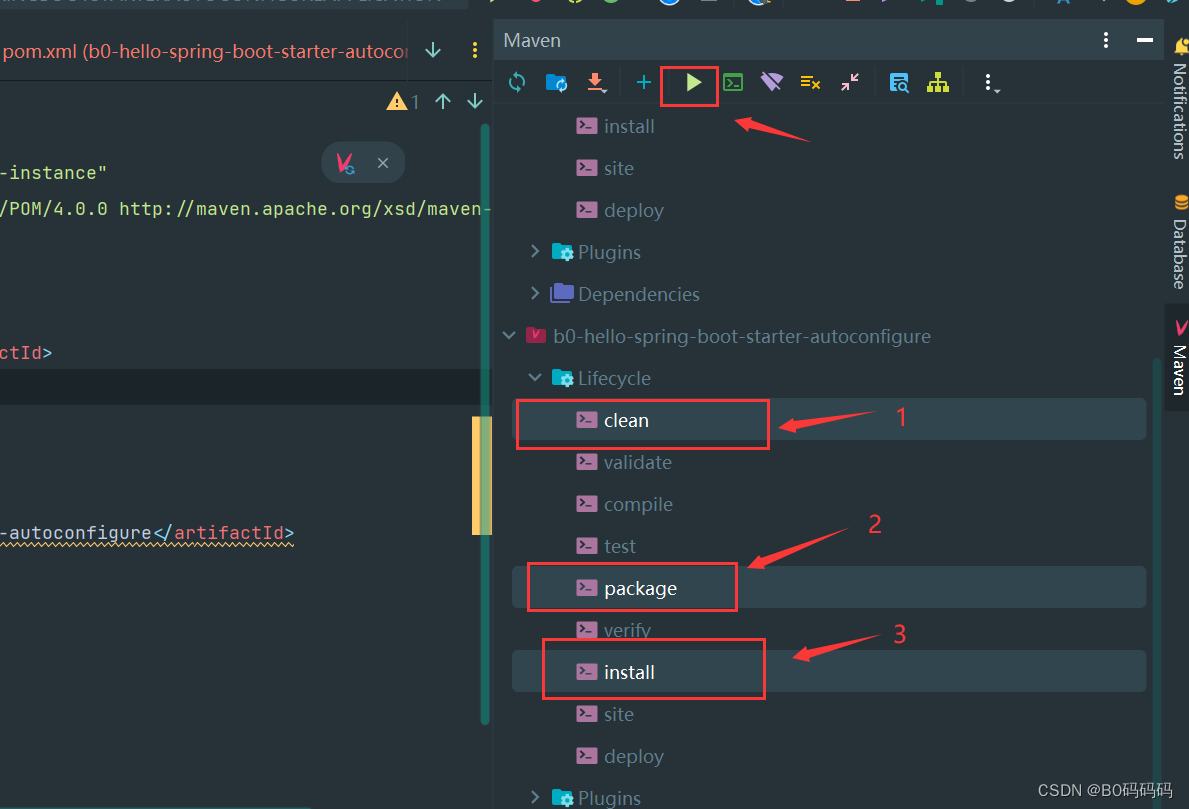
Task: Open Maven dependency analyzer icon
Action: coord(899,82)
